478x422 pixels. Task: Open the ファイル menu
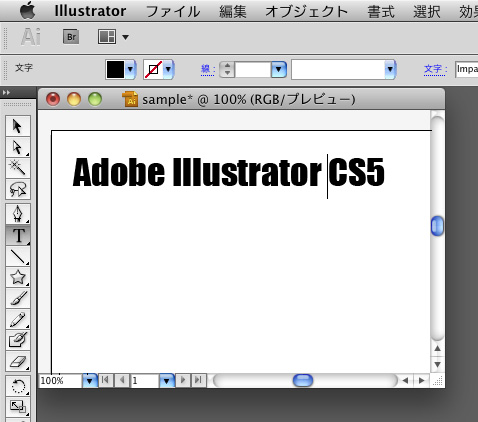[x=173, y=12]
